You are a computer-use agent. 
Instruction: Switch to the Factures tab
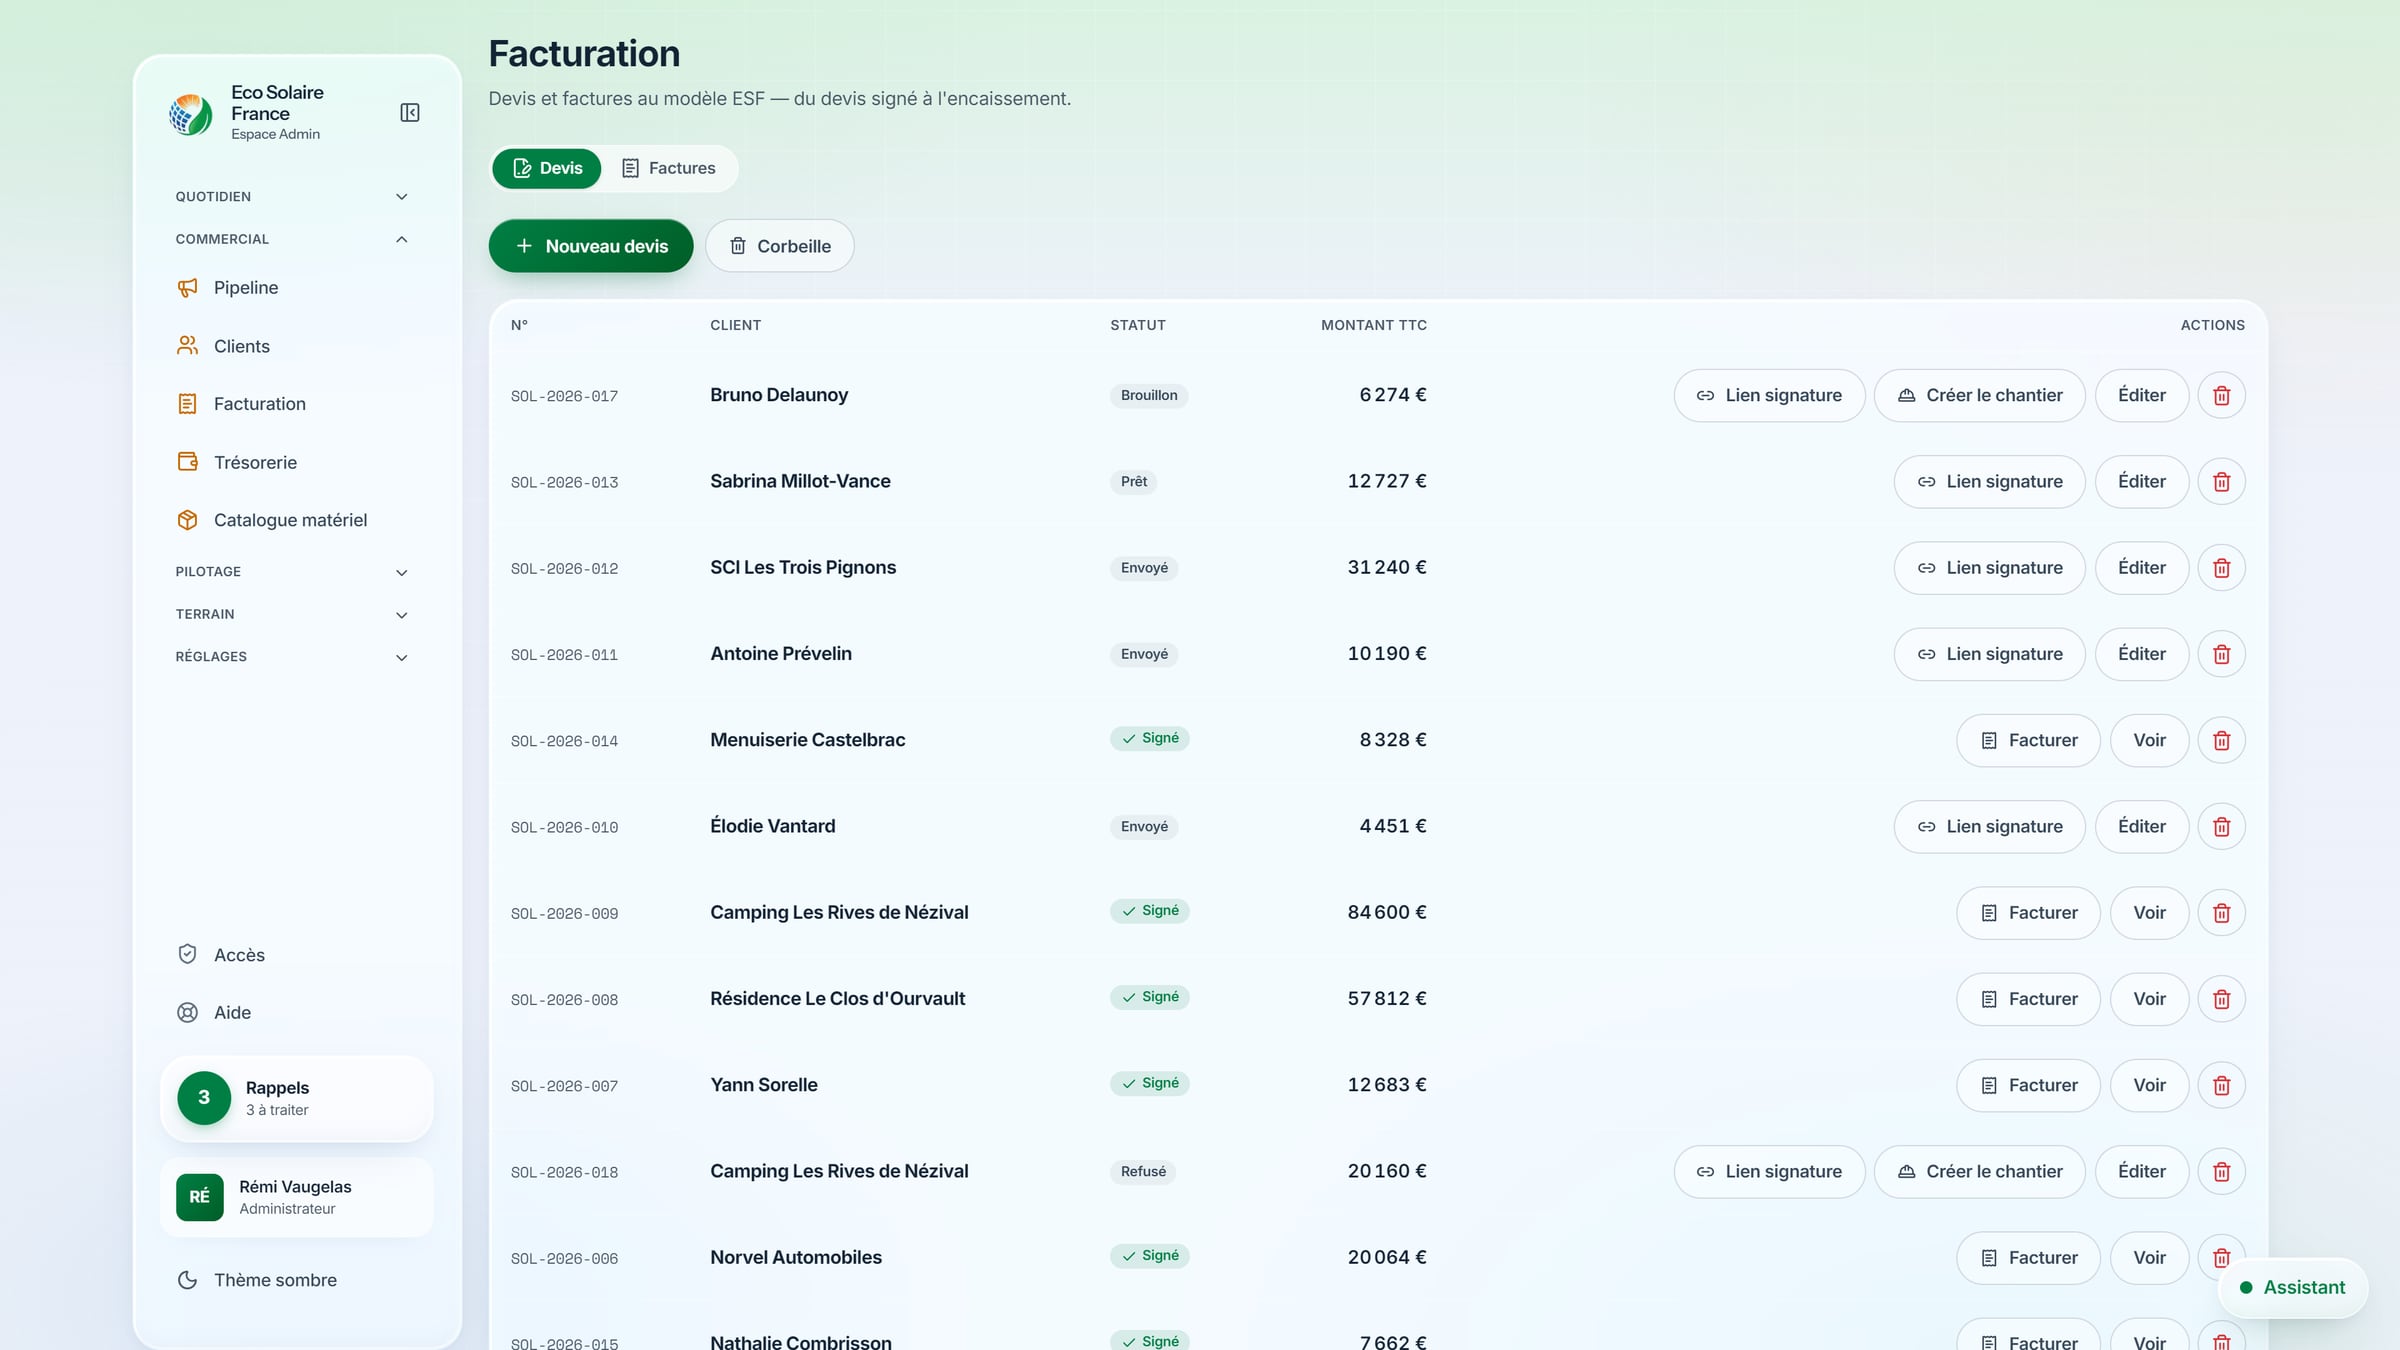pyautogui.click(x=669, y=168)
